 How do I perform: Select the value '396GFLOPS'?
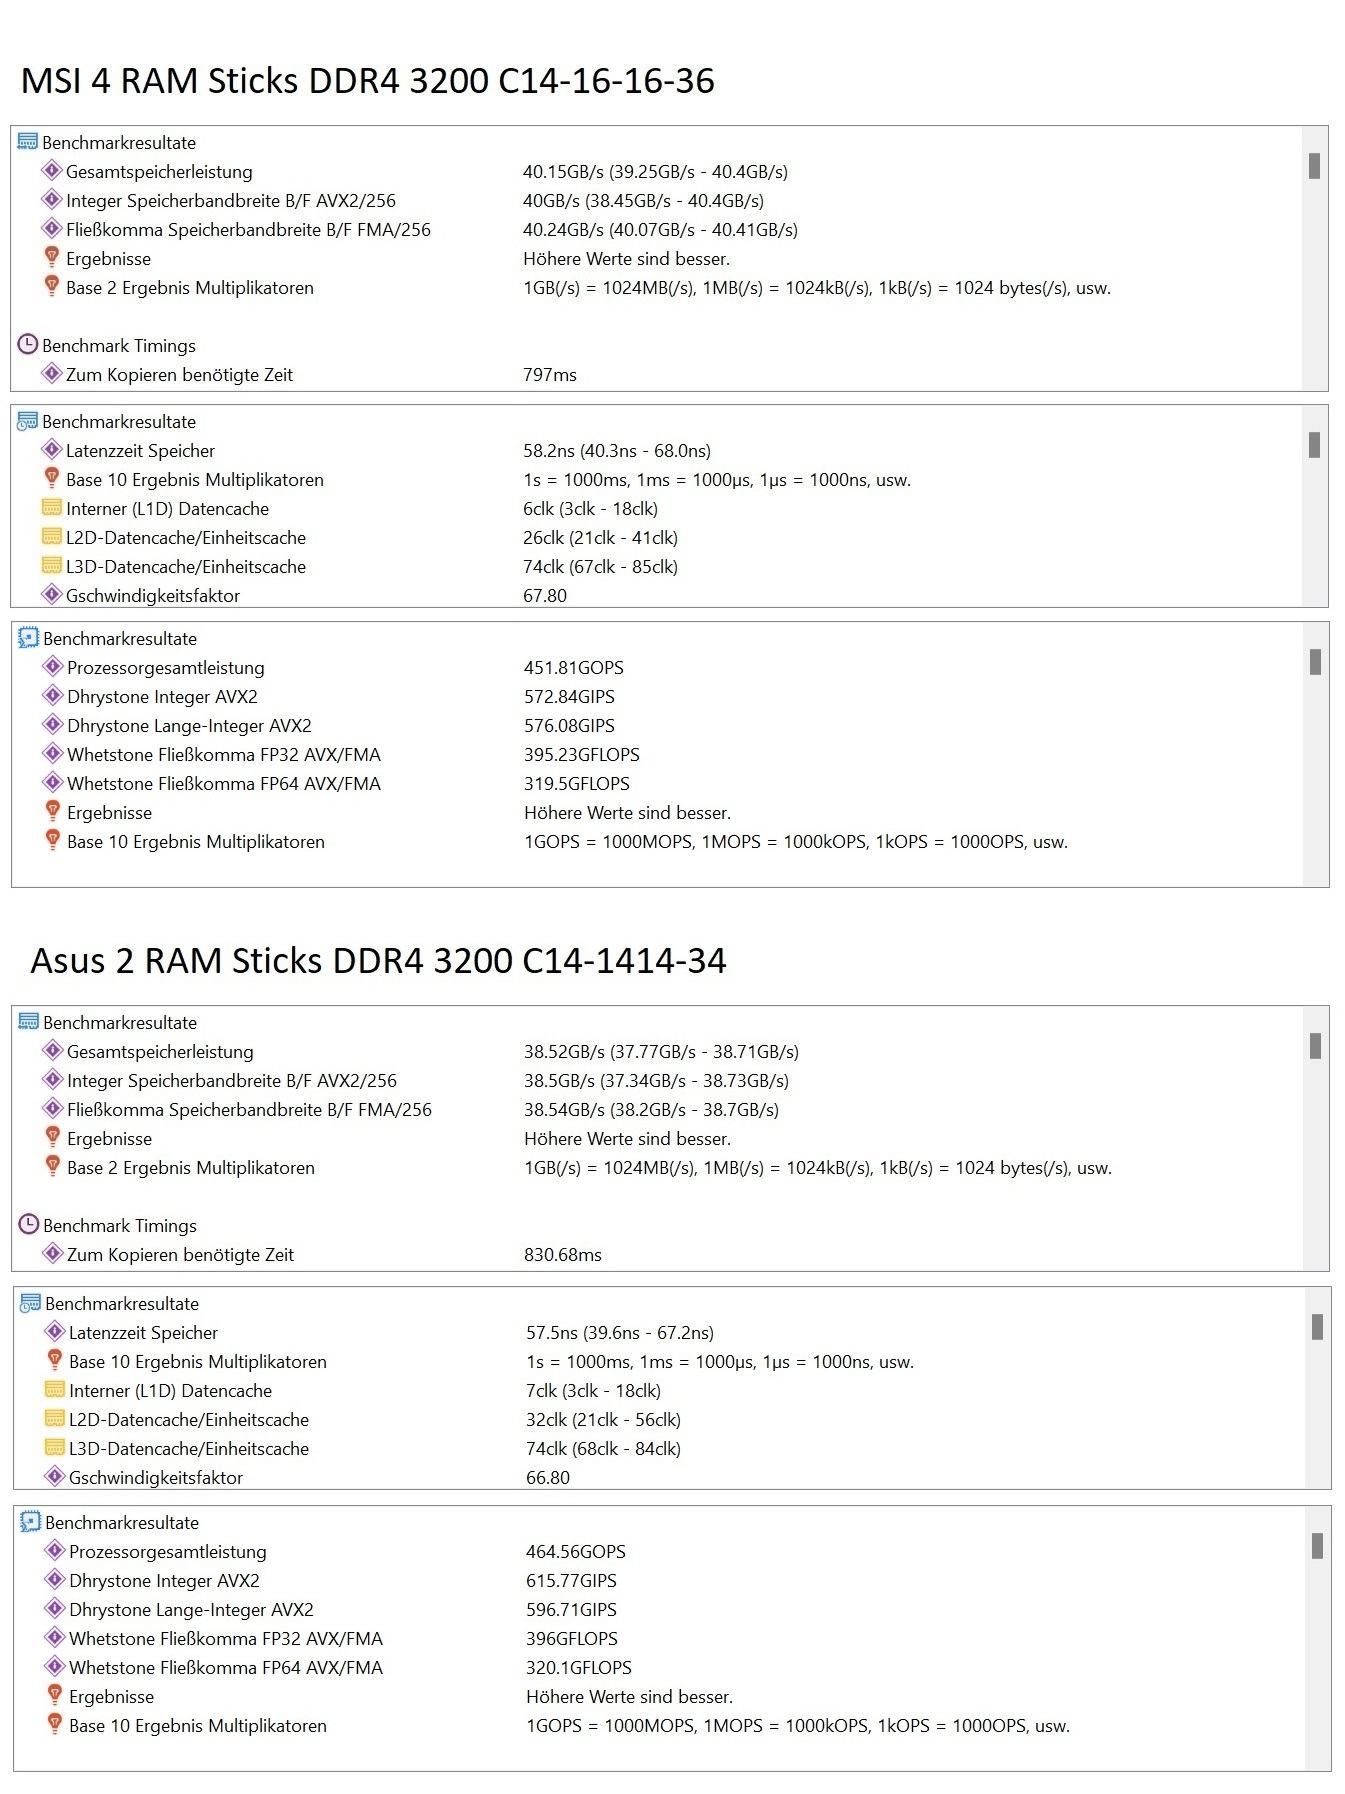click(x=571, y=1639)
